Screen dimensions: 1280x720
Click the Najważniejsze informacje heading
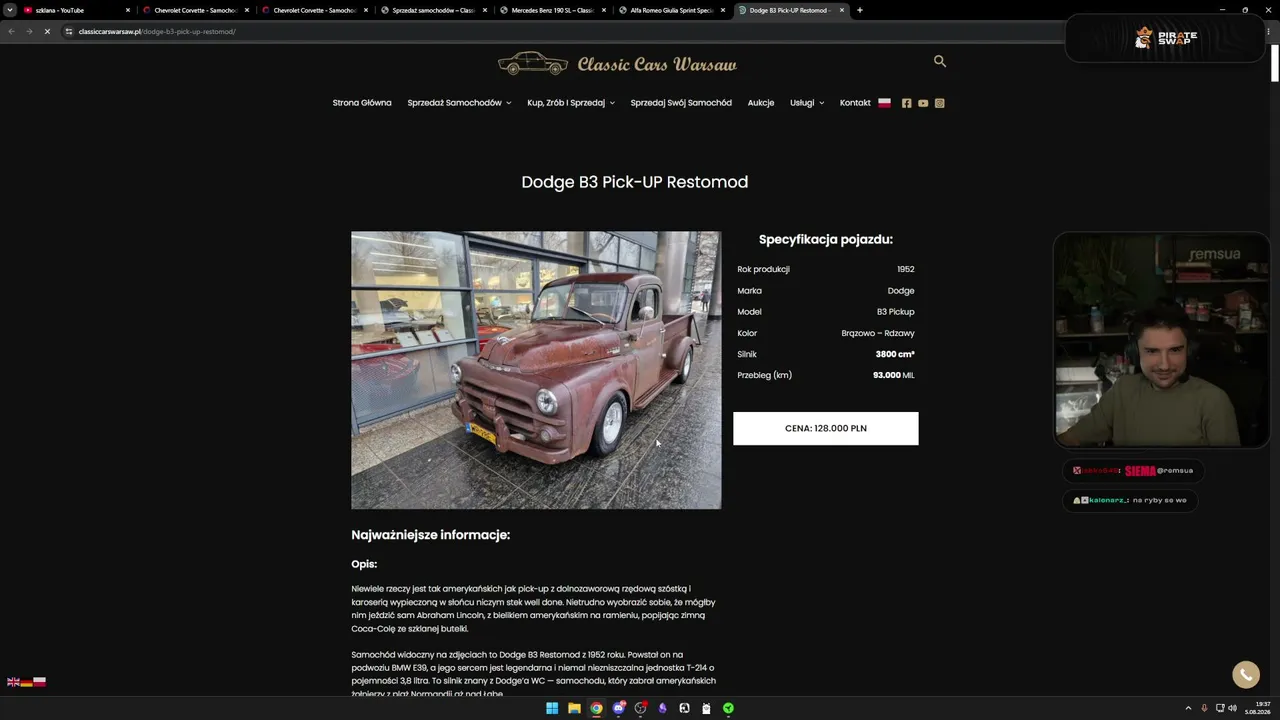(431, 535)
